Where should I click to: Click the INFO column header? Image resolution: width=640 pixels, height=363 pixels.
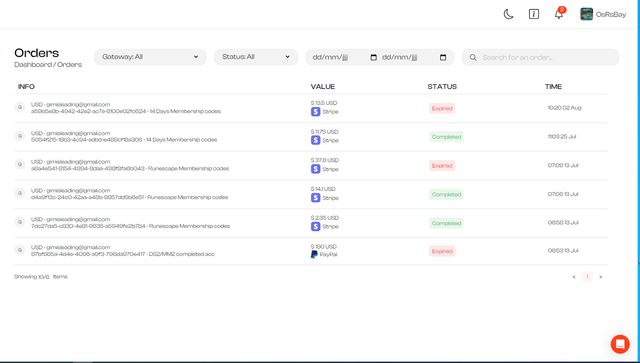pyautogui.click(x=26, y=87)
